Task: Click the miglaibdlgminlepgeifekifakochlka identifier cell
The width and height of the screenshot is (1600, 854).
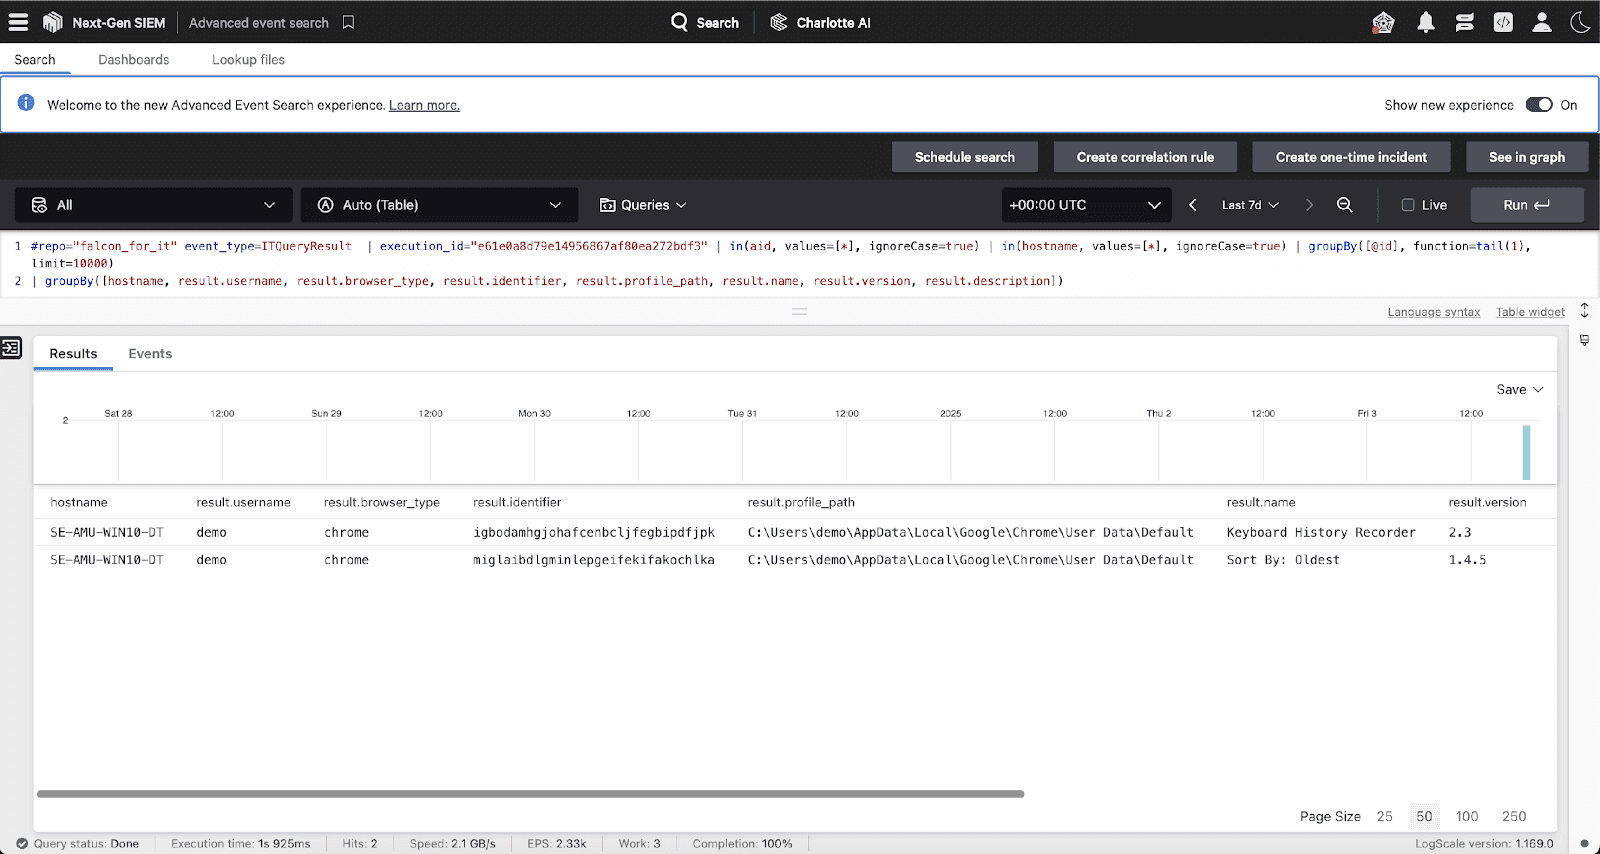Action: (x=594, y=560)
